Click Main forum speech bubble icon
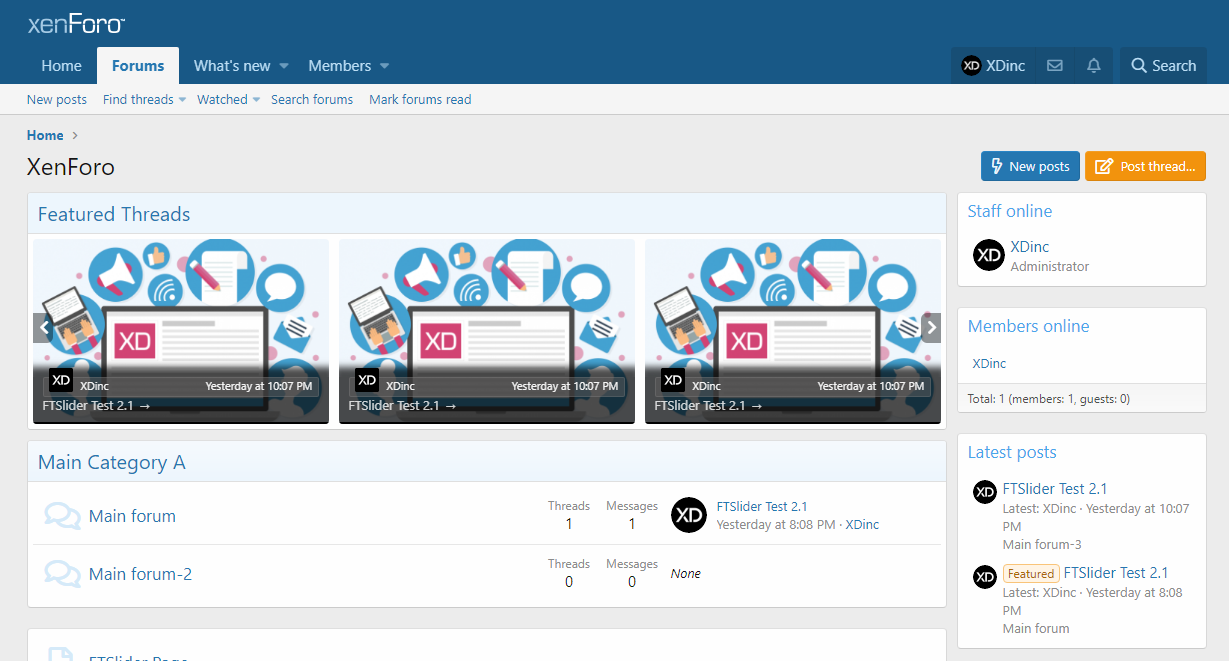The image size is (1229, 661). (x=63, y=516)
